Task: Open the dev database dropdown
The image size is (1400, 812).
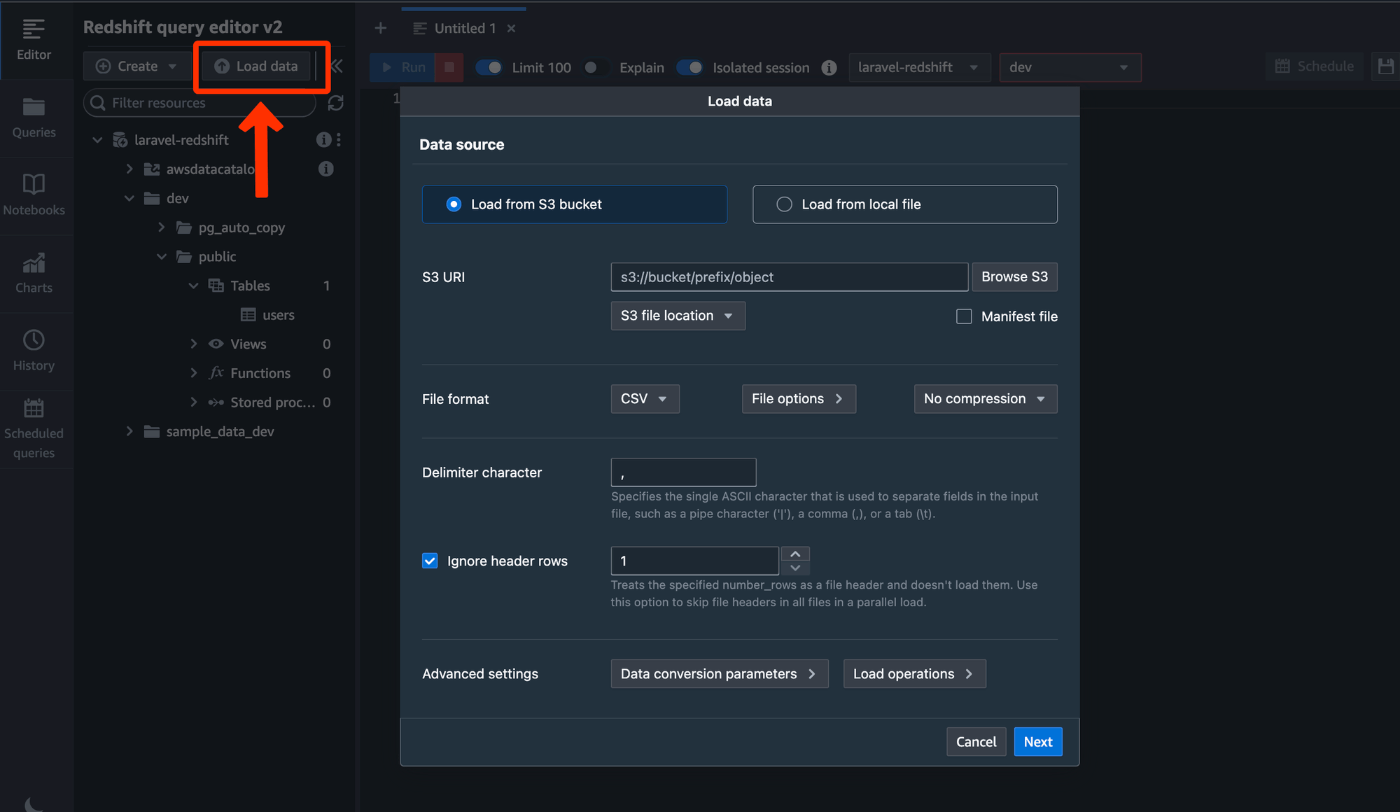Action: pyautogui.click(x=1070, y=67)
